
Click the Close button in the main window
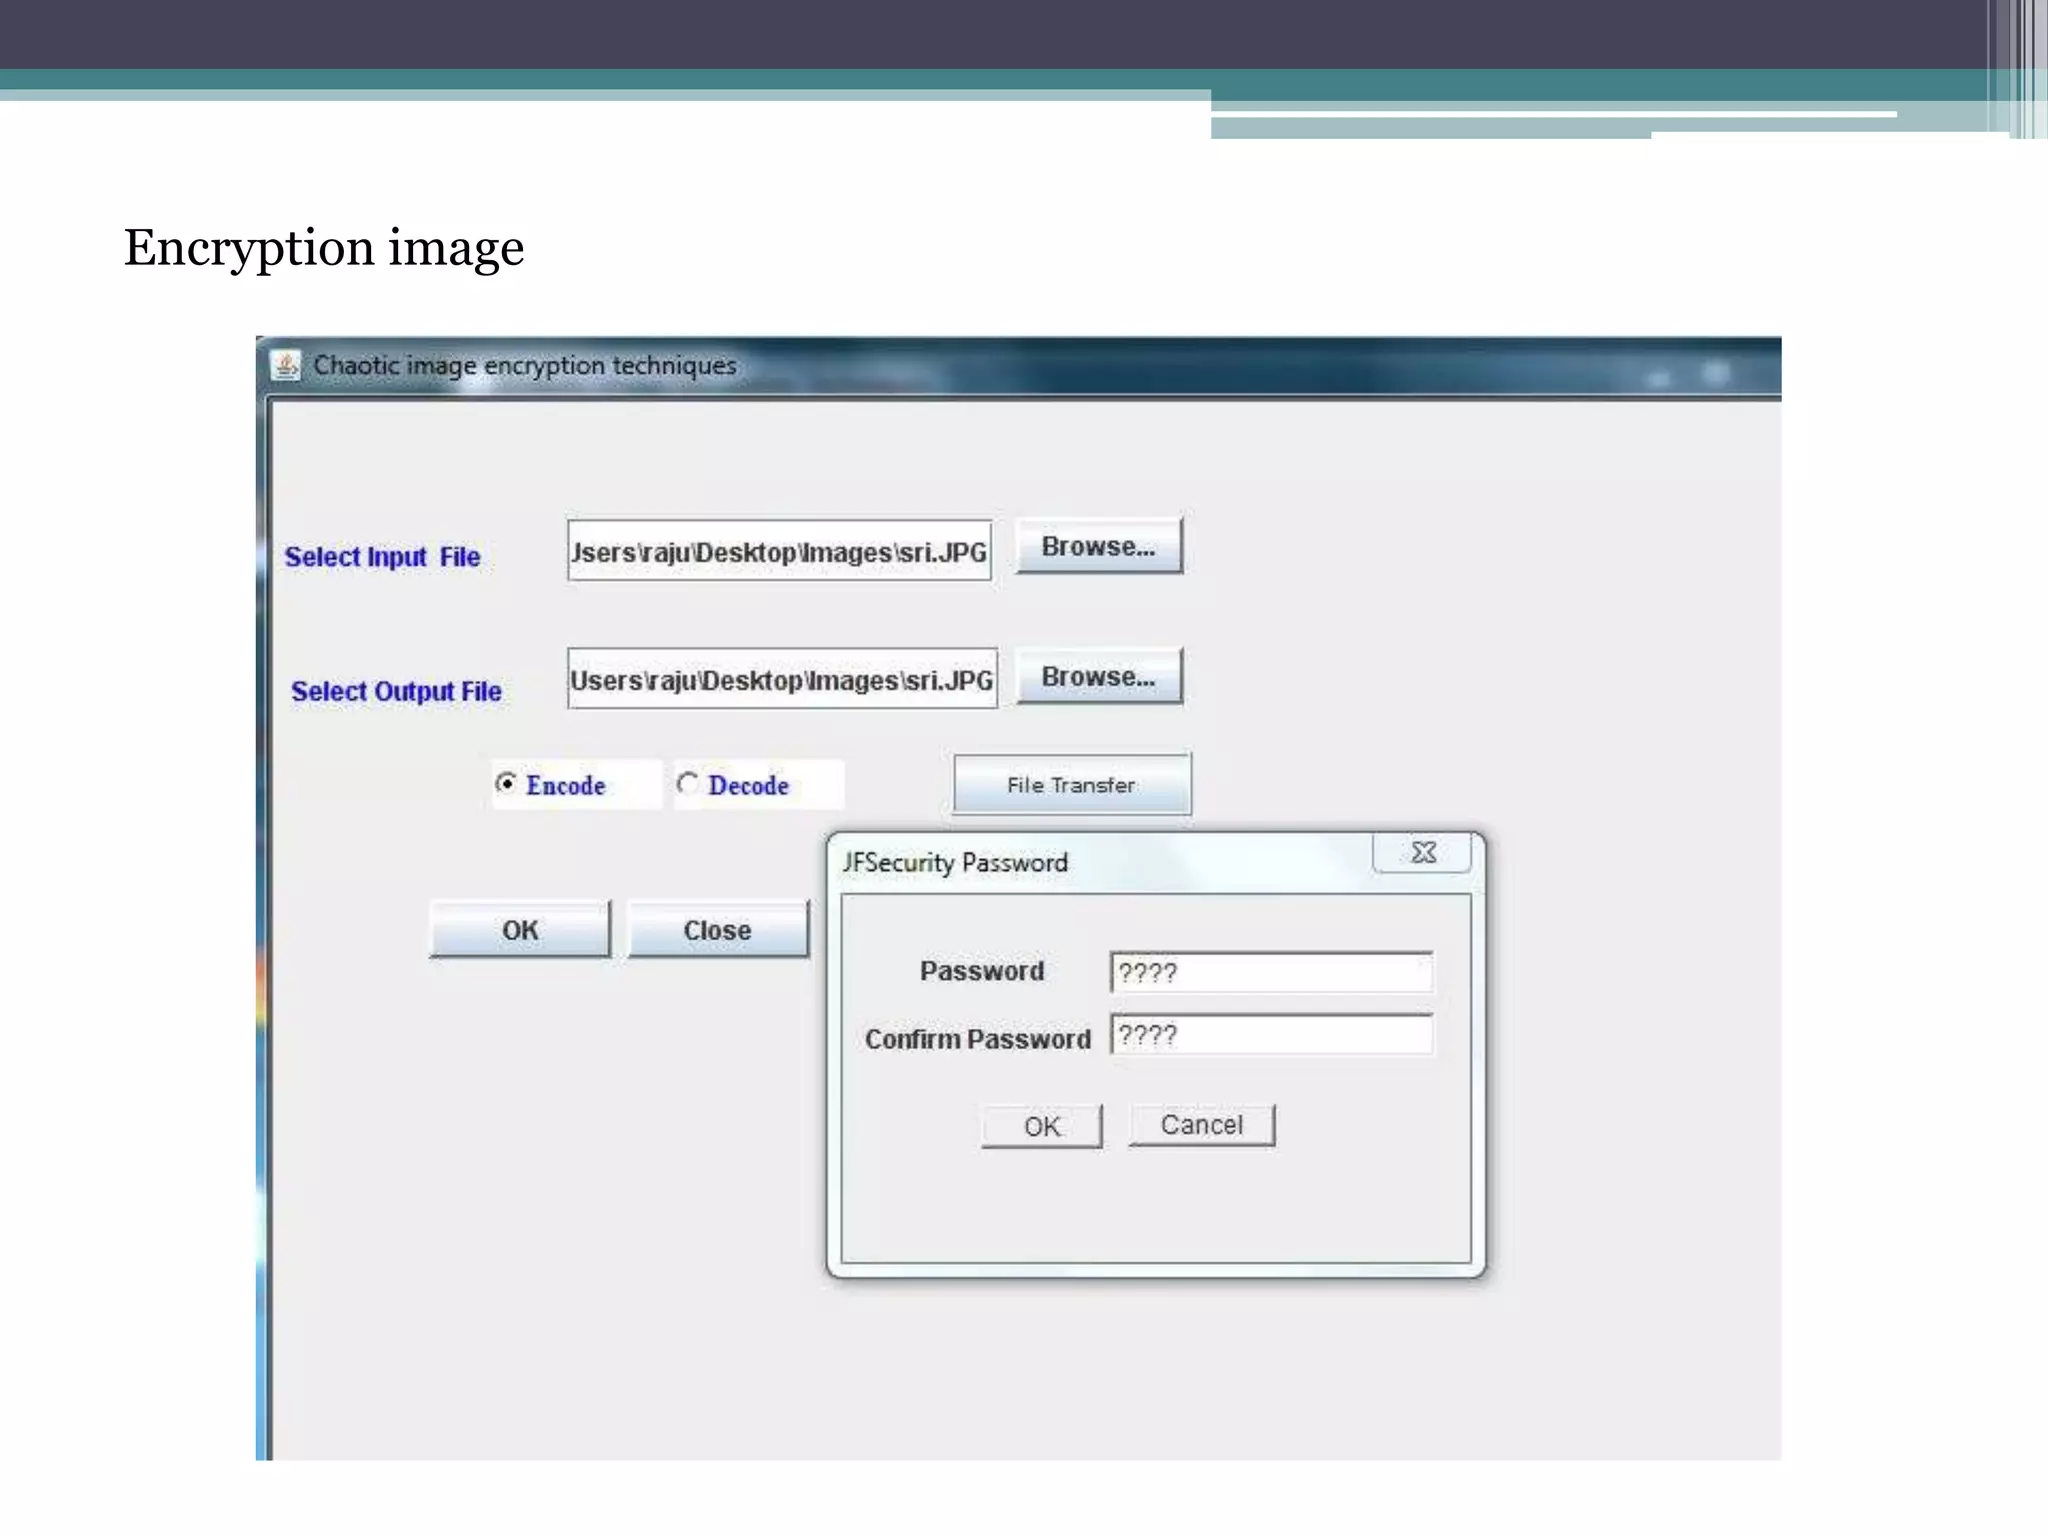point(718,929)
